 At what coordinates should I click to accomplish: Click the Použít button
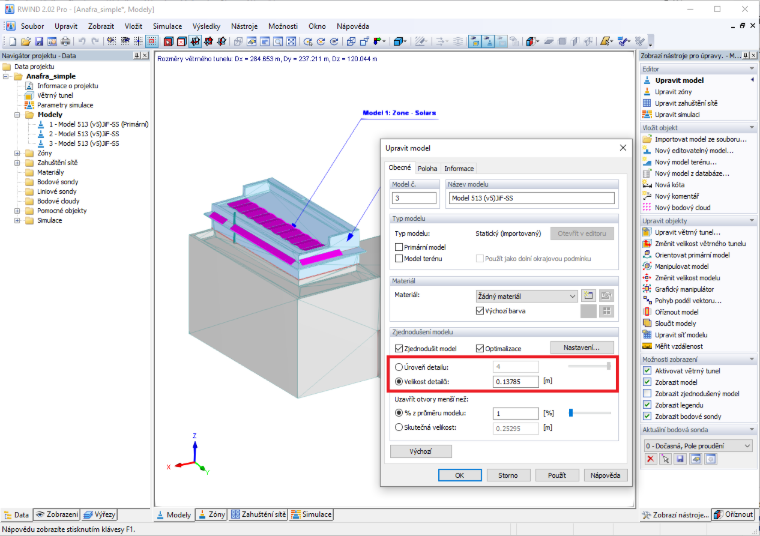tap(557, 475)
